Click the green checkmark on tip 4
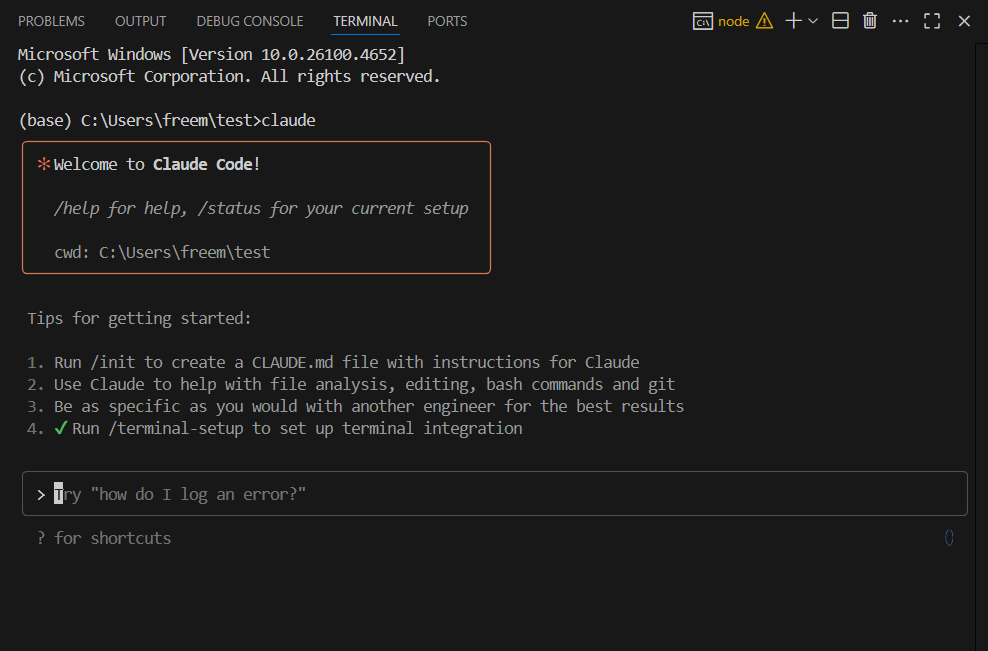Image resolution: width=988 pixels, height=651 pixels. pos(60,429)
